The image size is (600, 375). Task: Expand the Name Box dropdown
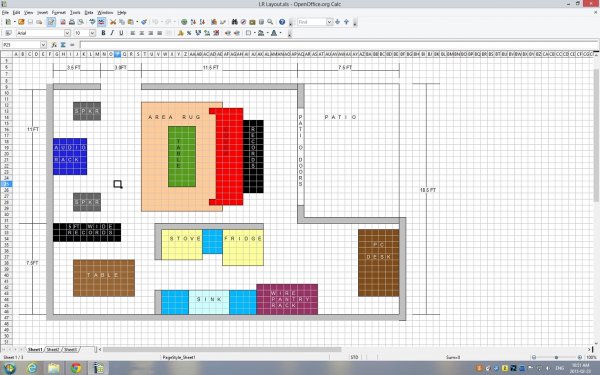[x=43, y=45]
